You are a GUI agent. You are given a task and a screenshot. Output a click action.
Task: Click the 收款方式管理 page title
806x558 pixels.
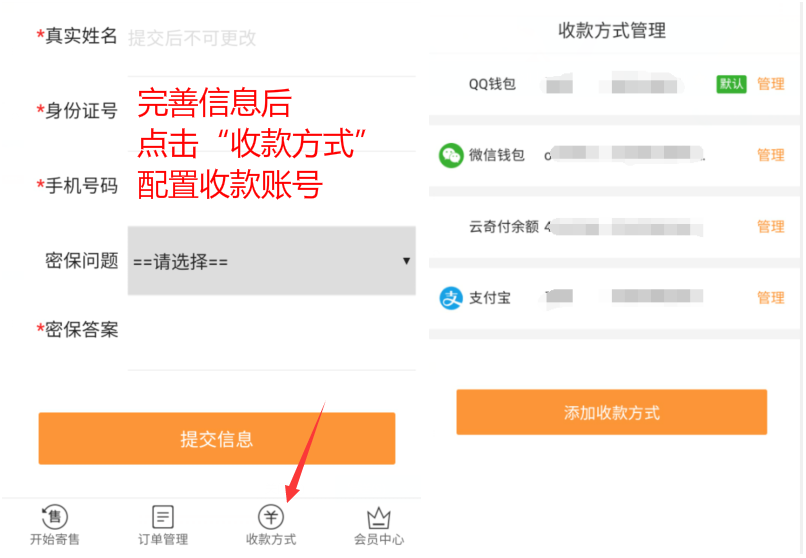tap(612, 31)
